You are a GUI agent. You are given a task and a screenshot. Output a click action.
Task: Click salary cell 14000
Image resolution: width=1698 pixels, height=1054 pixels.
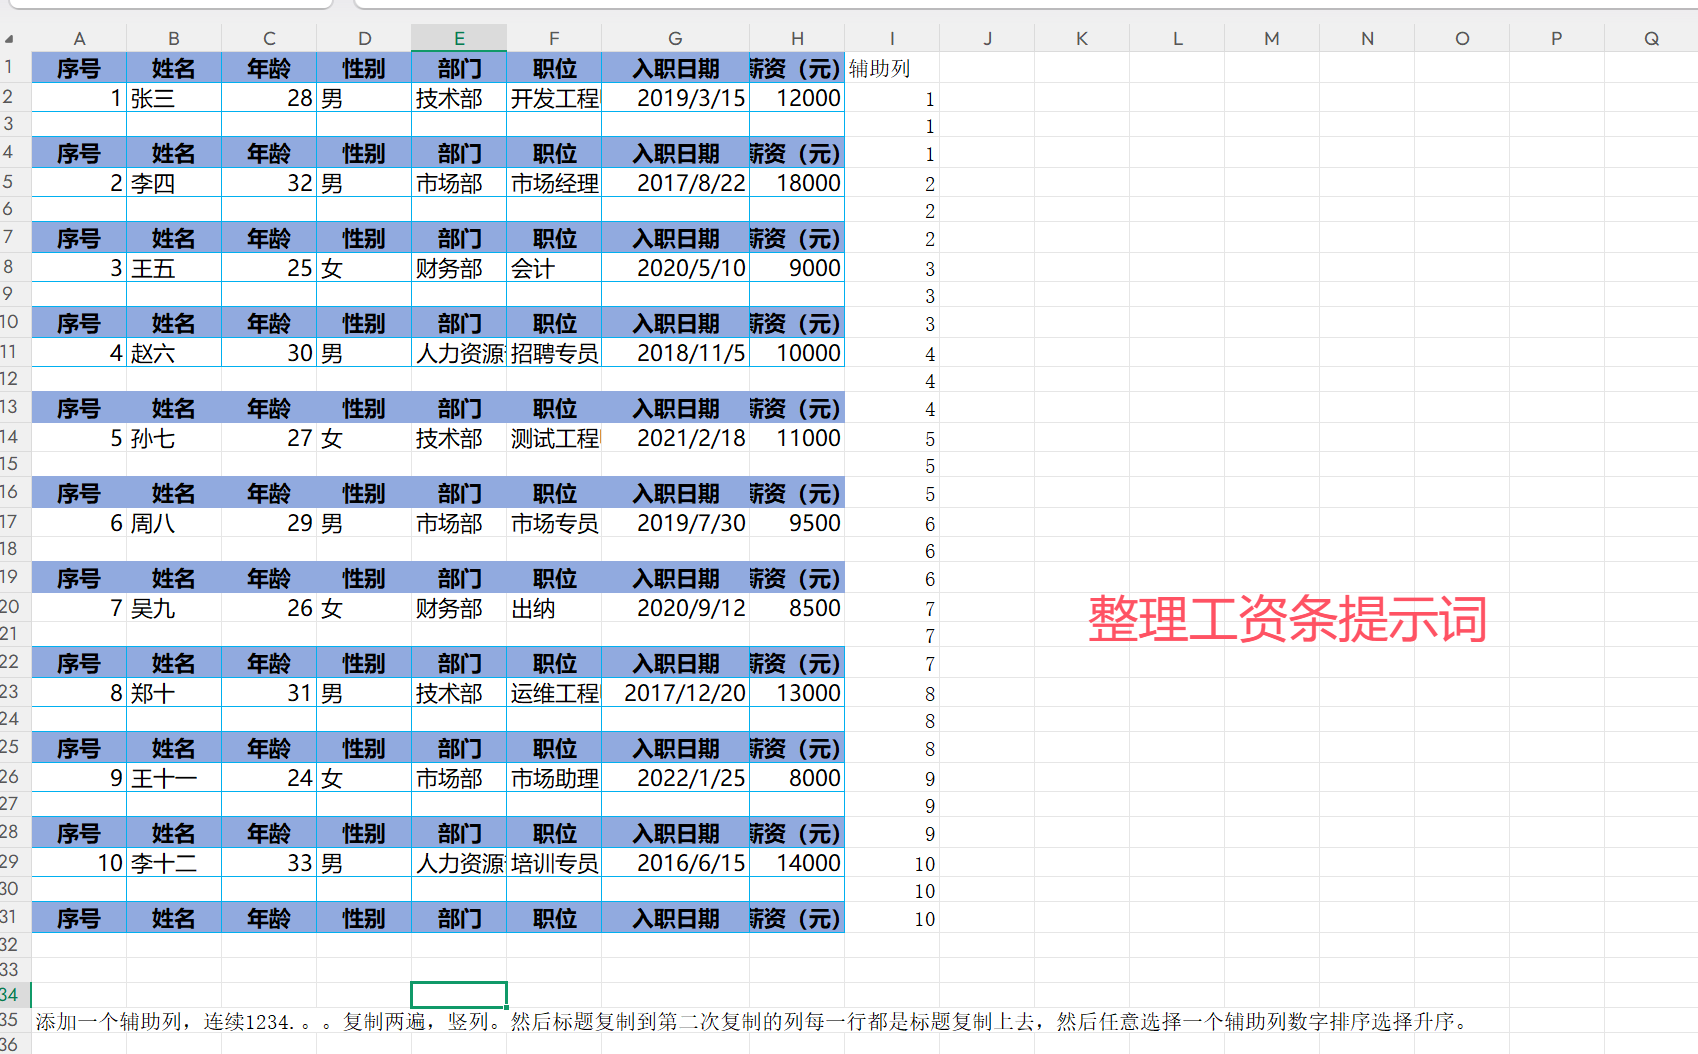point(797,863)
